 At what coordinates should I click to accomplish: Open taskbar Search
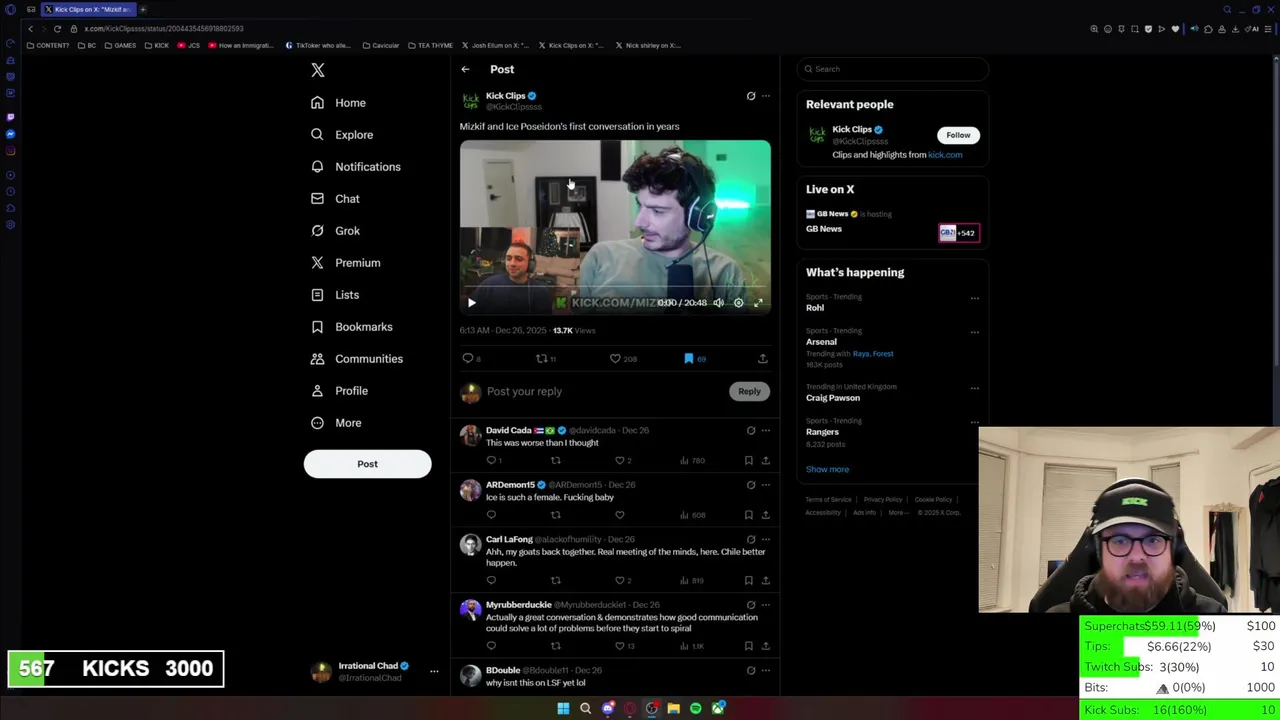tap(585, 708)
